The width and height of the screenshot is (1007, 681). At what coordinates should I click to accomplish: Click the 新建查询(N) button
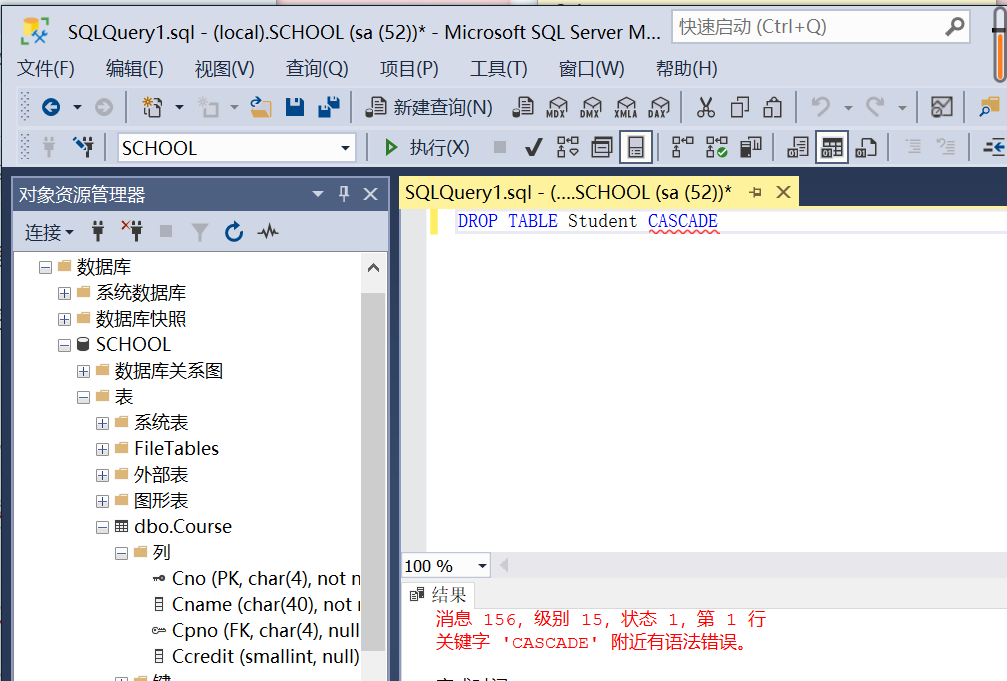click(428, 107)
